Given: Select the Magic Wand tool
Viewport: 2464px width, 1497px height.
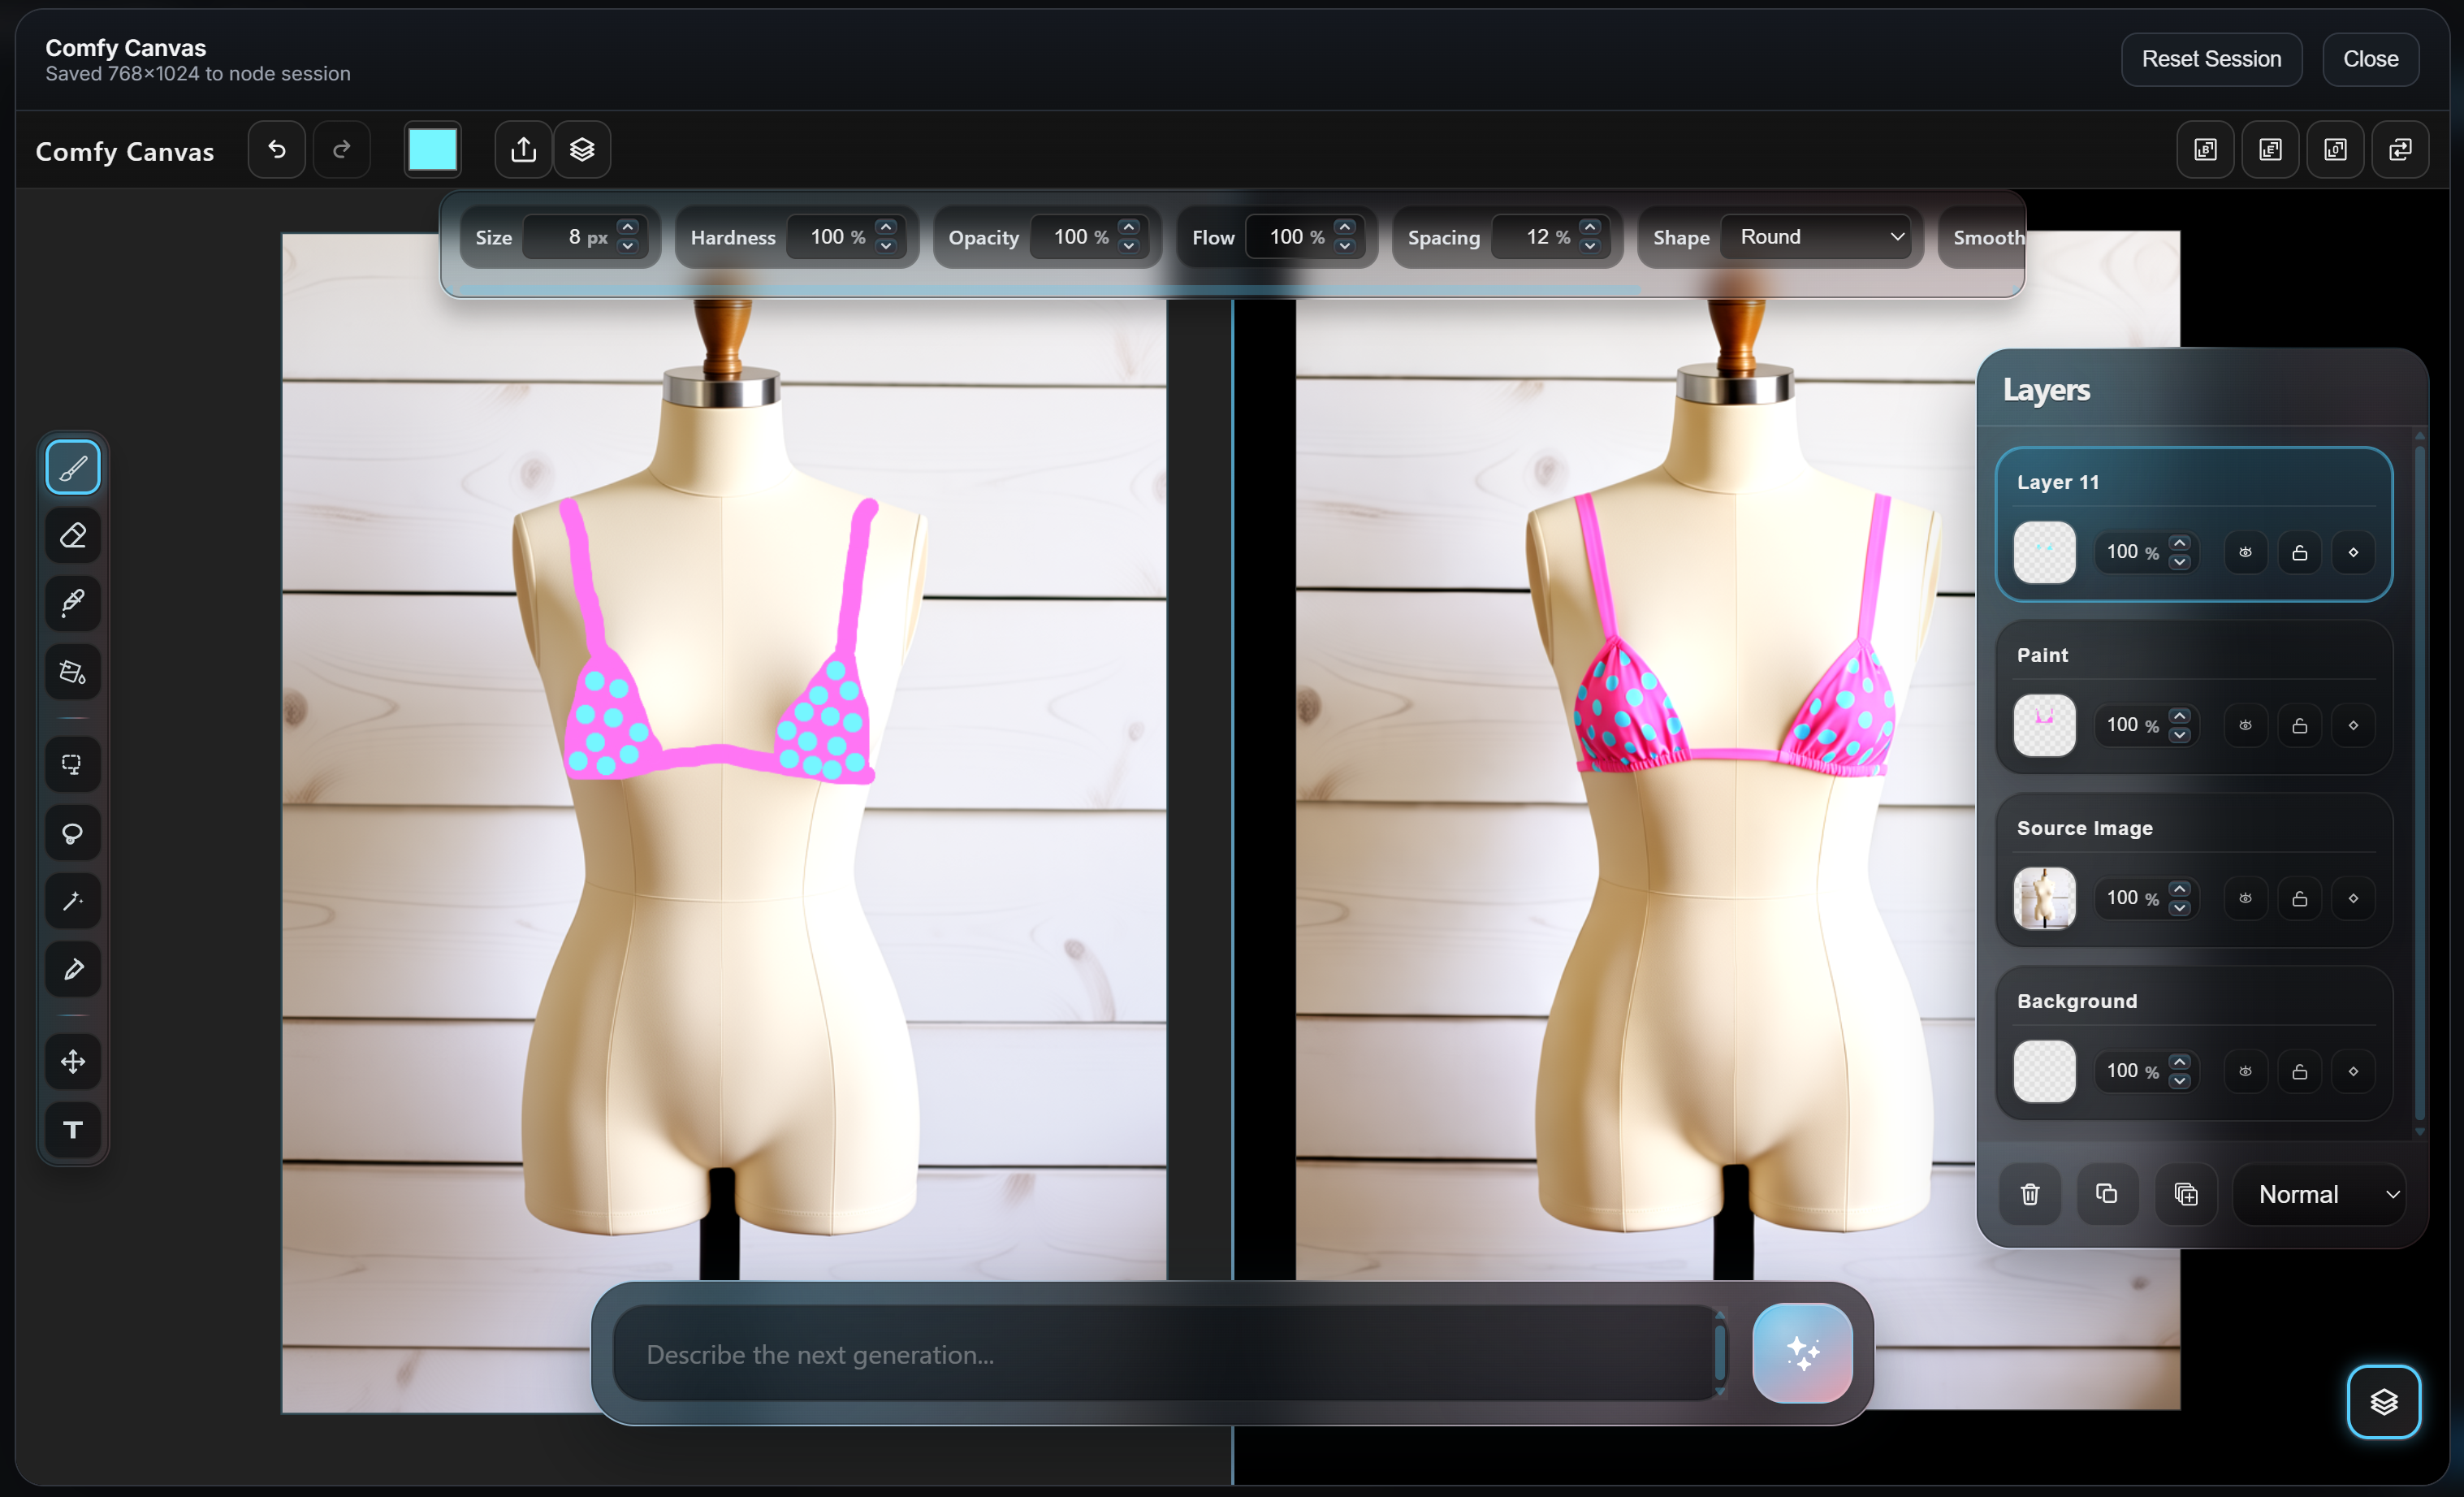Looking at the screenshot, I should (73, 901).
